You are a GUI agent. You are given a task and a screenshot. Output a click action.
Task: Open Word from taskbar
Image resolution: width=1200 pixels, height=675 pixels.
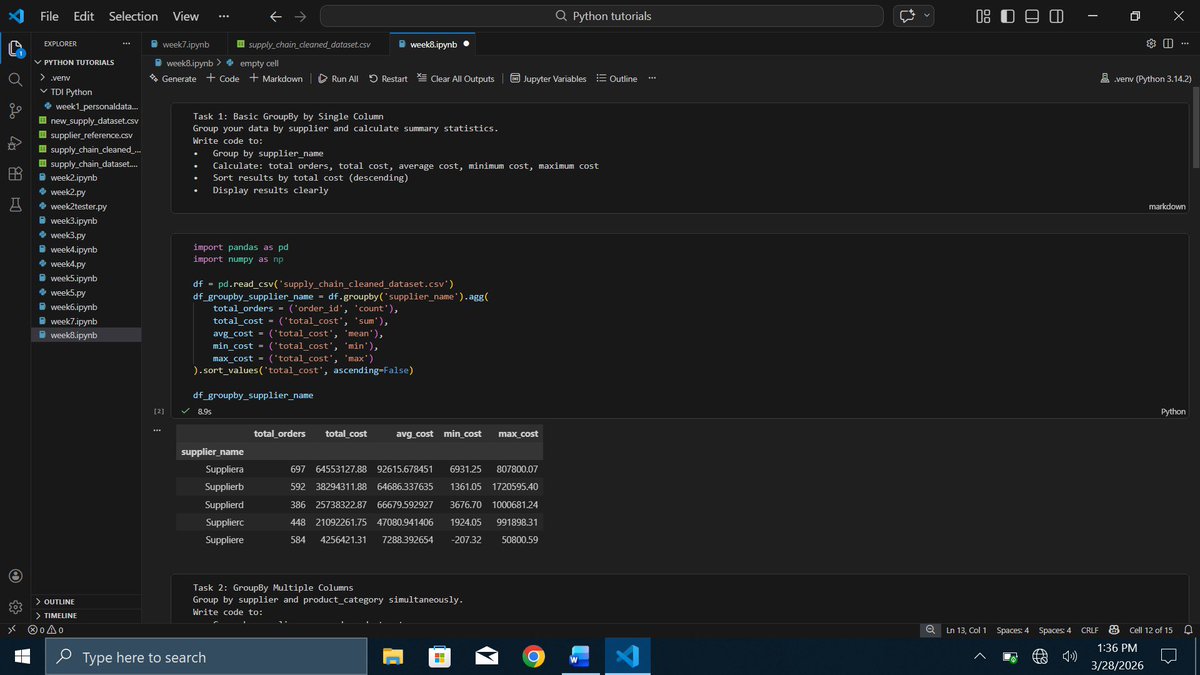580,656
